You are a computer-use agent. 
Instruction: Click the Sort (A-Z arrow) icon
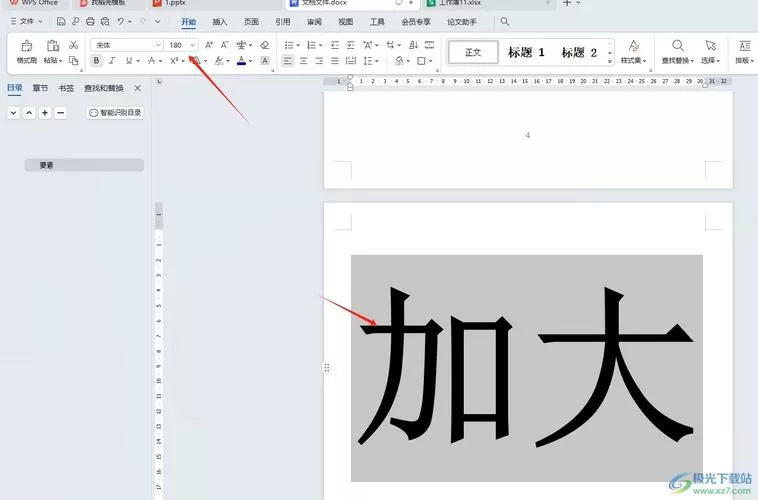click(x=413, y=45)
